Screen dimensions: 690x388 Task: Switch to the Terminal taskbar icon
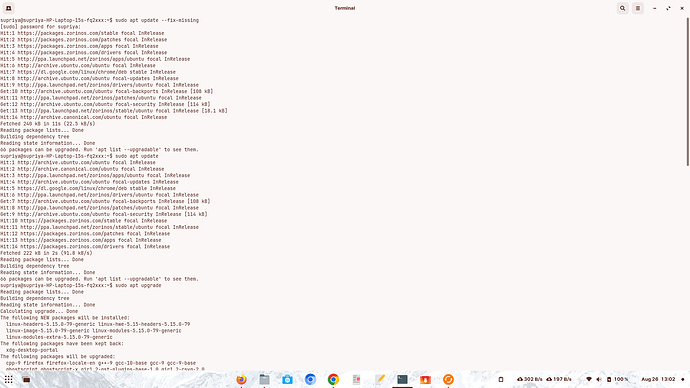[x=402, y=379]
